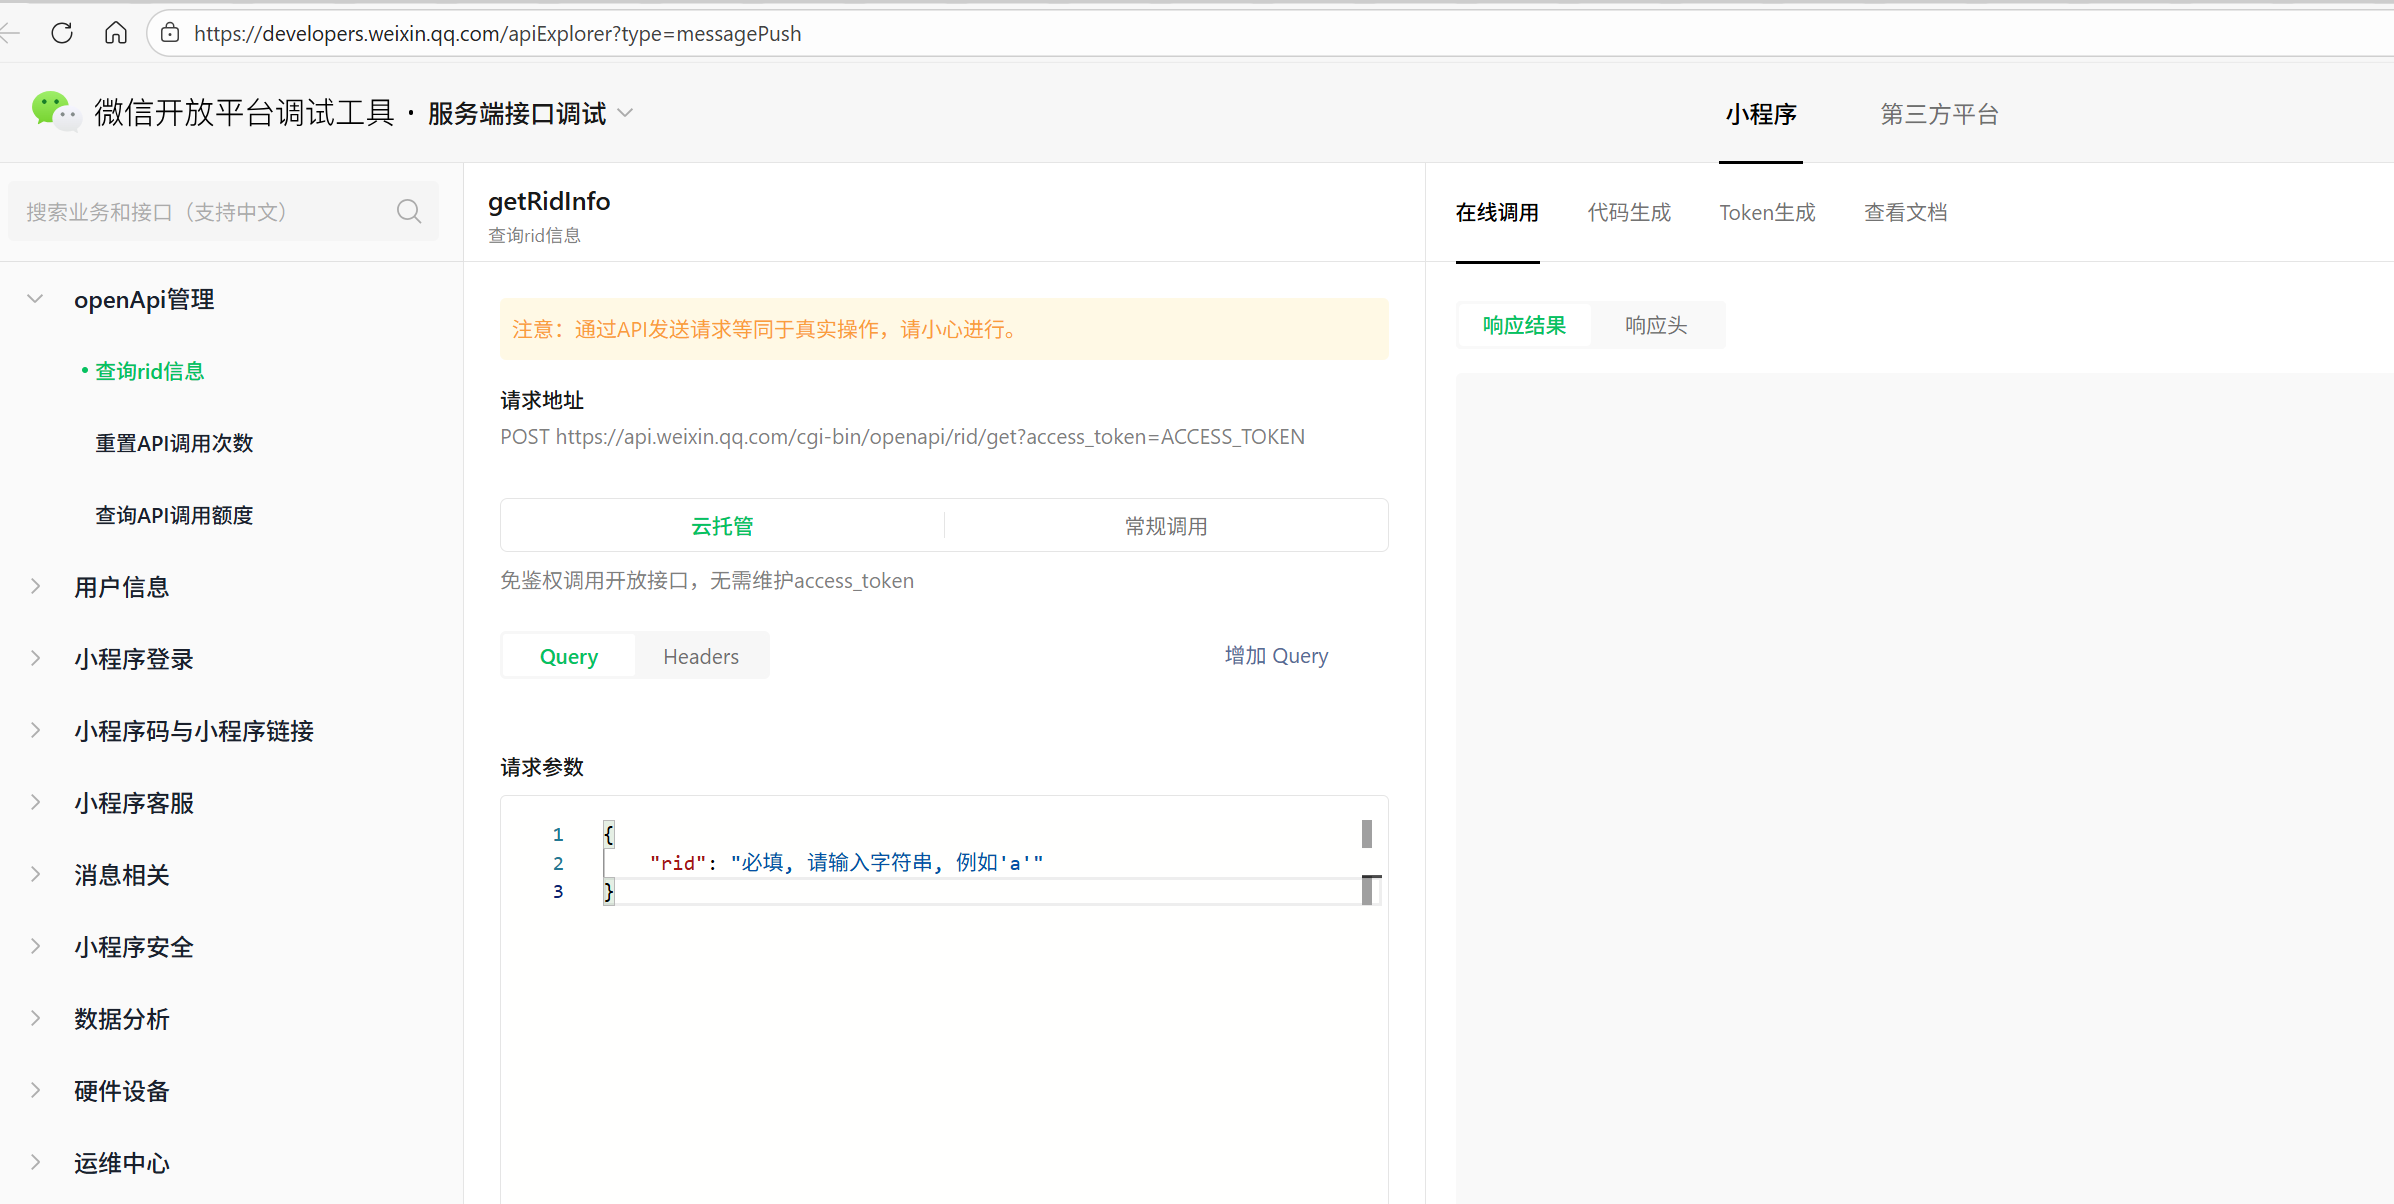Click the 增加 Query link

[1276, 656]
